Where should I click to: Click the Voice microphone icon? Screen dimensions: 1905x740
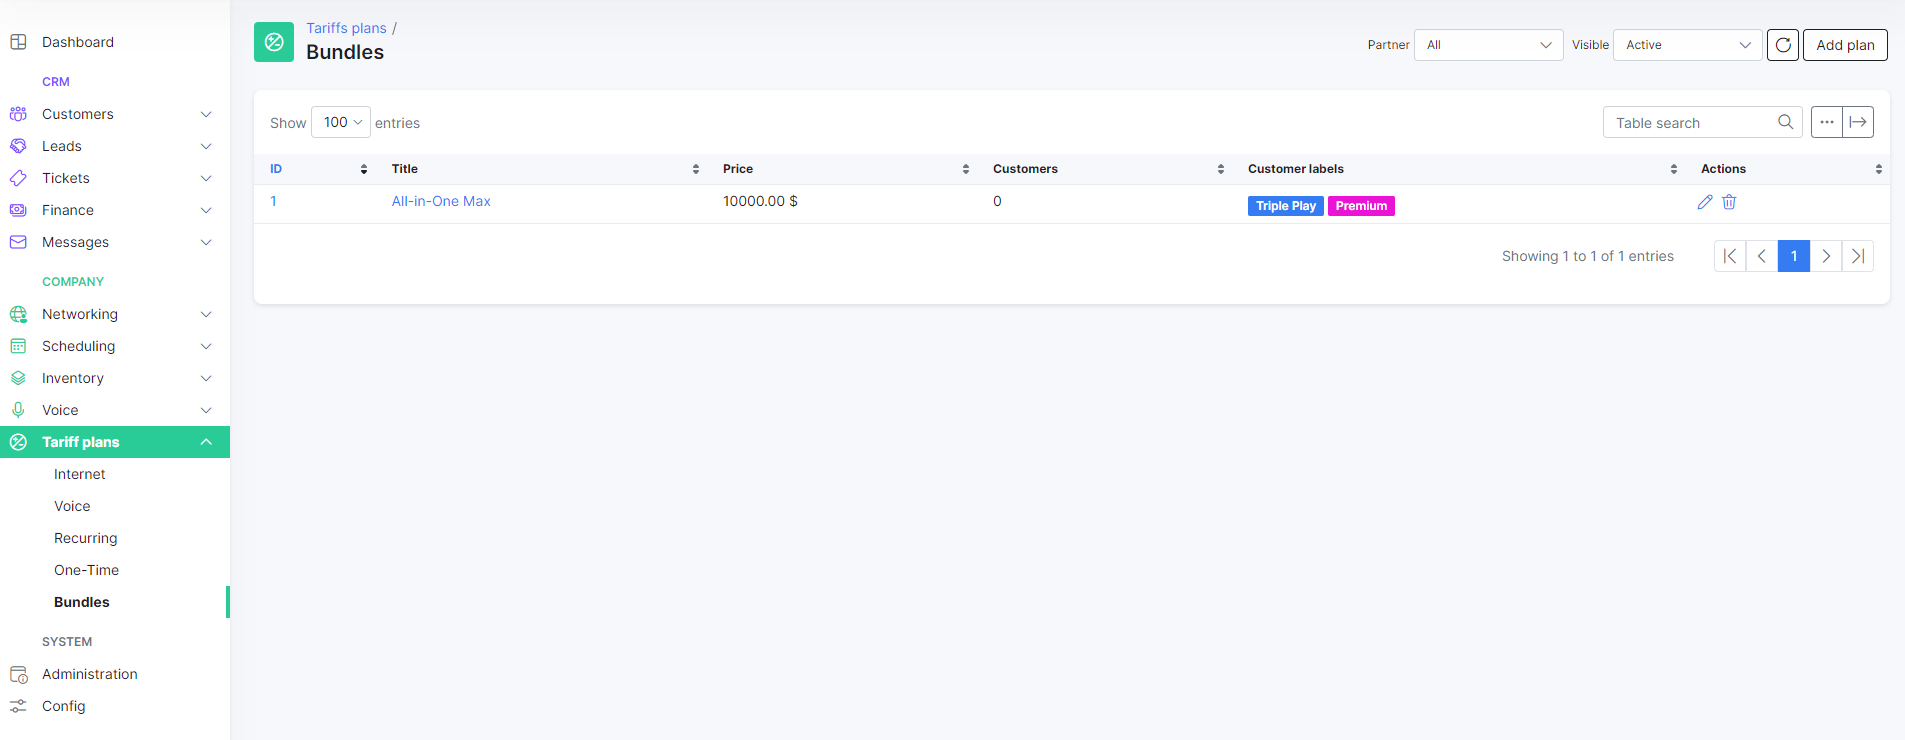18,410
